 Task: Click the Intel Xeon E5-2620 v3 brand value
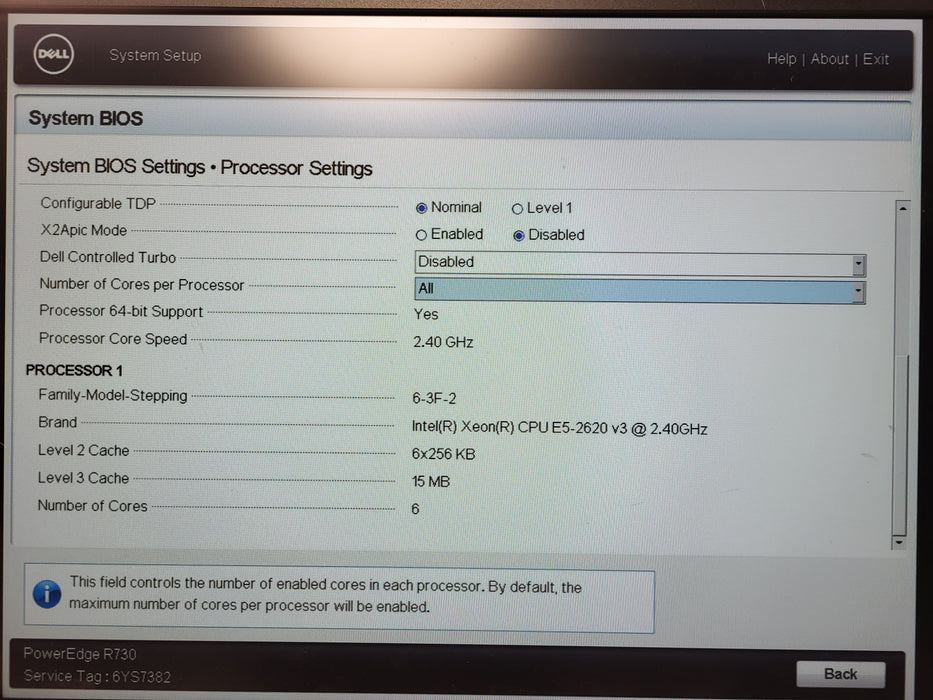click(559, 429)
